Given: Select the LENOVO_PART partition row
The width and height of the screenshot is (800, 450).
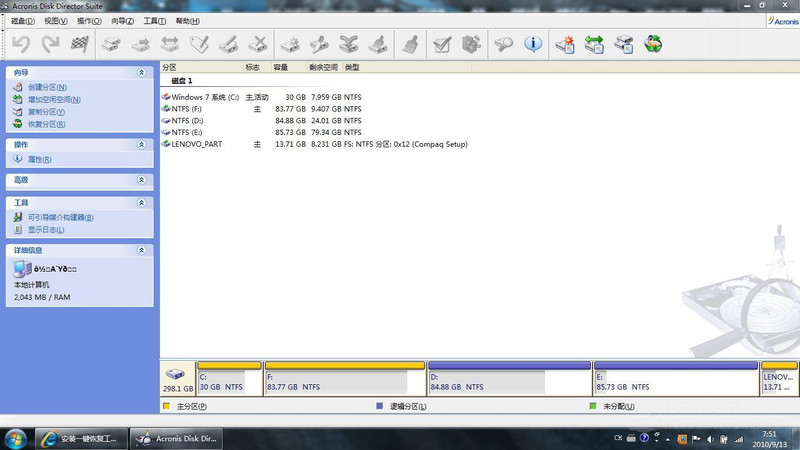Looking at the screenshot, I should pos(315,144).
